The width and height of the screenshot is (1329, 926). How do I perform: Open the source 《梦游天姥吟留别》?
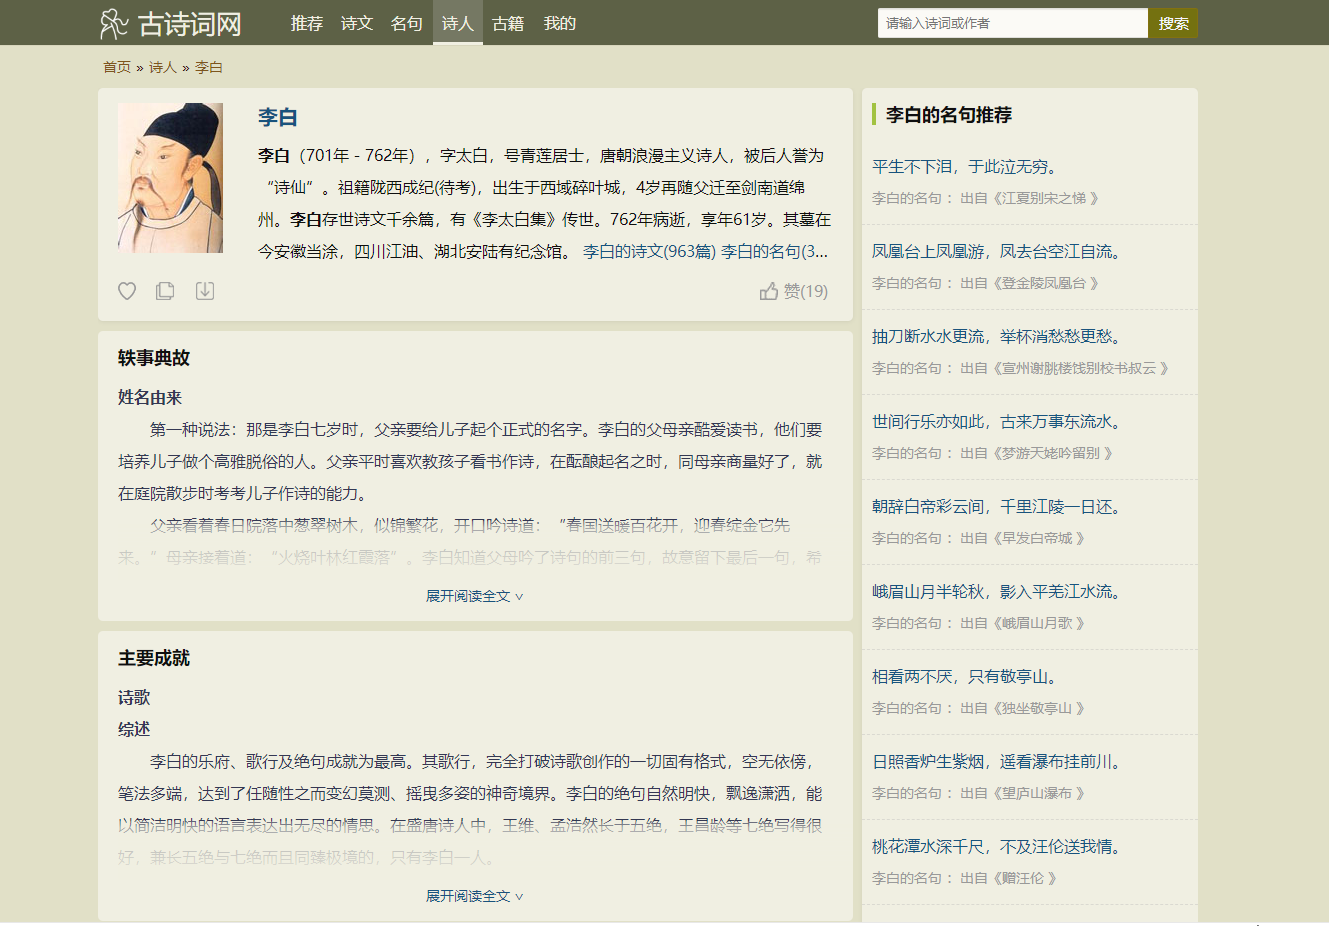1051,453
